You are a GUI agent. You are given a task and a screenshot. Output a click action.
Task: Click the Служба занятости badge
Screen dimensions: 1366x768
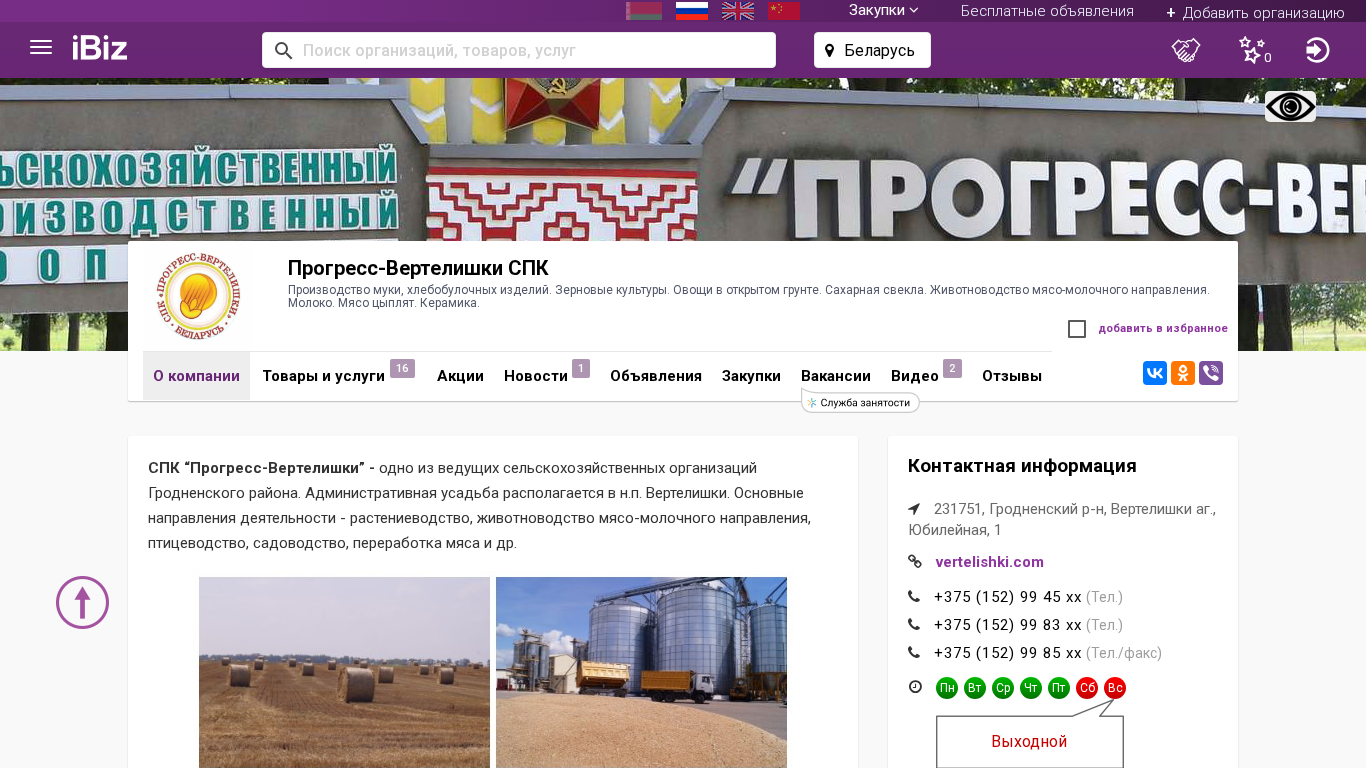[860, 402]
